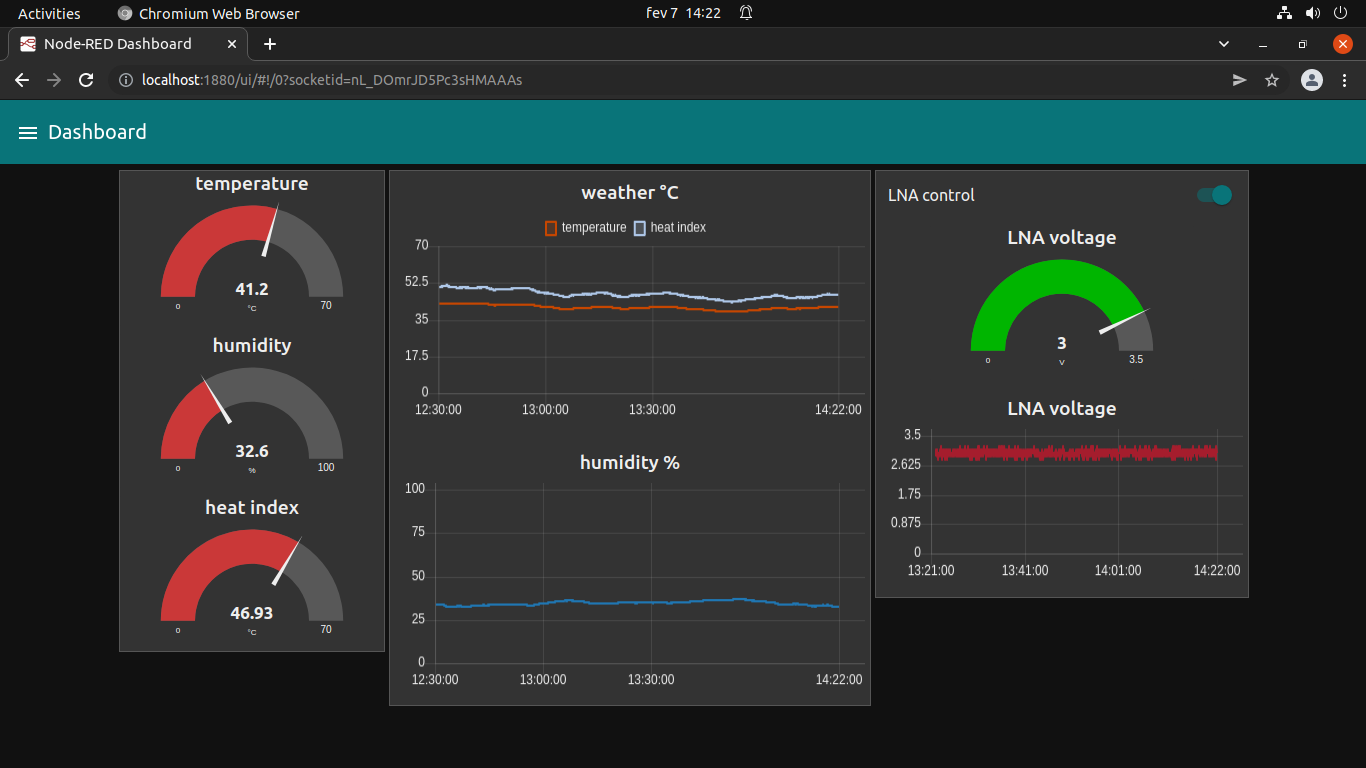Open Chromium three-dot menu
This screenshot has height=768, width=1366.
pos(1345,80)
